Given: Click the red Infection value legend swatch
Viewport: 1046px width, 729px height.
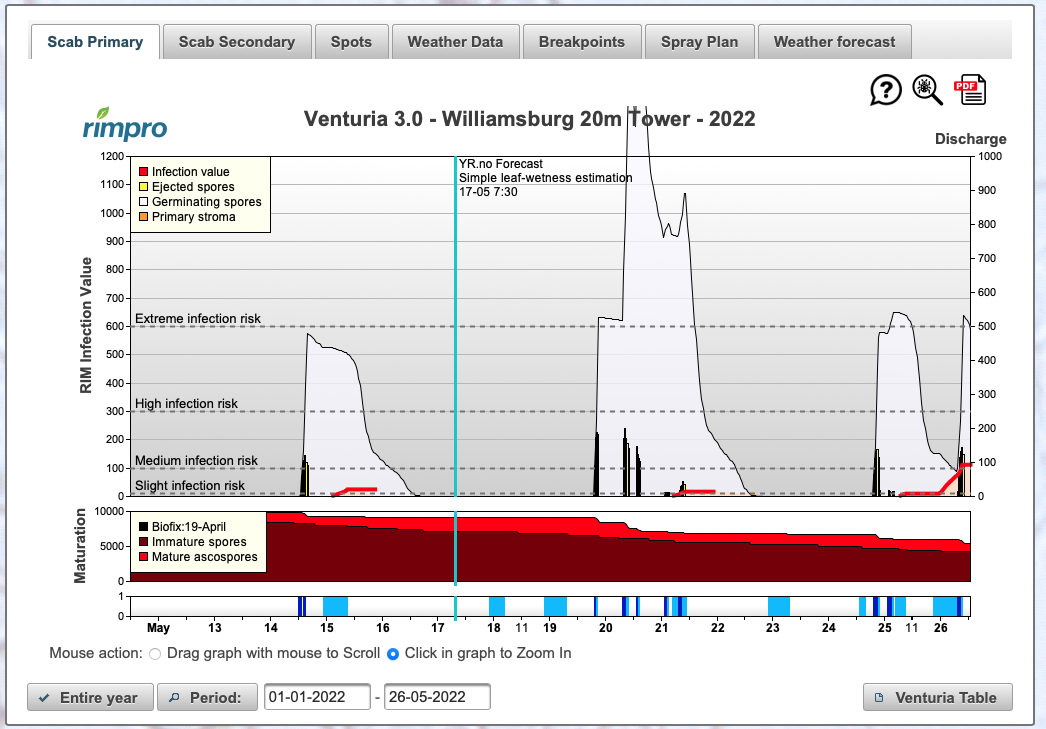Looking at the screenshot, I should pyautogui.click(x=142, y=172).
